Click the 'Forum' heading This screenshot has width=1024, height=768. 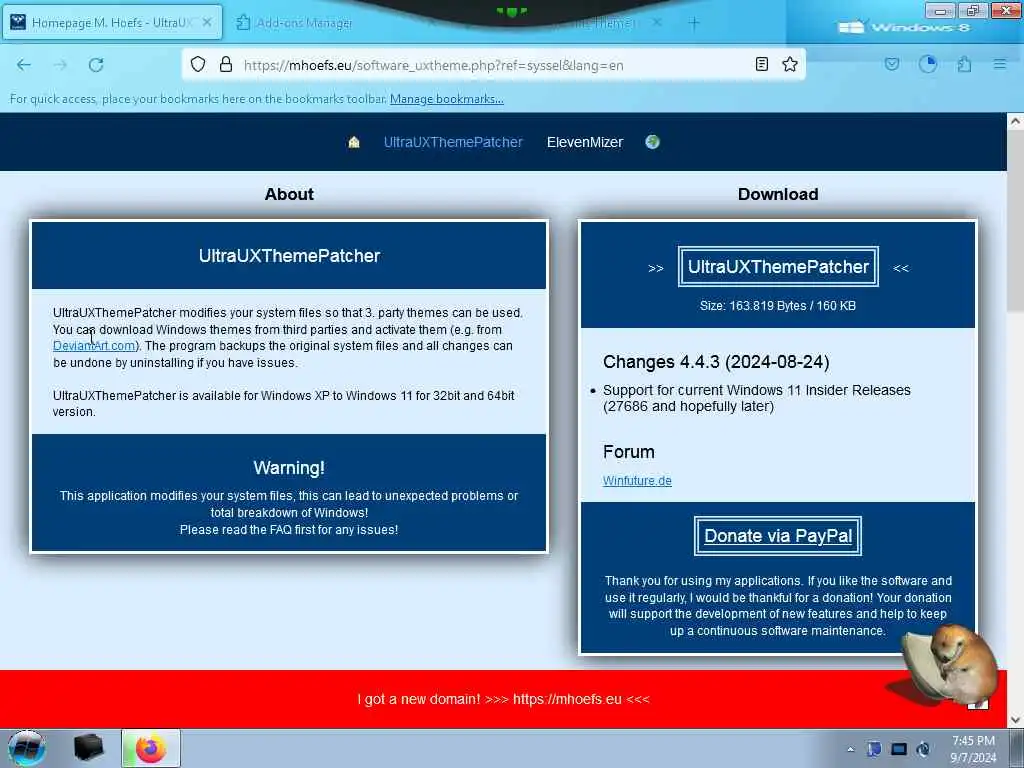[x=628, y=452]
